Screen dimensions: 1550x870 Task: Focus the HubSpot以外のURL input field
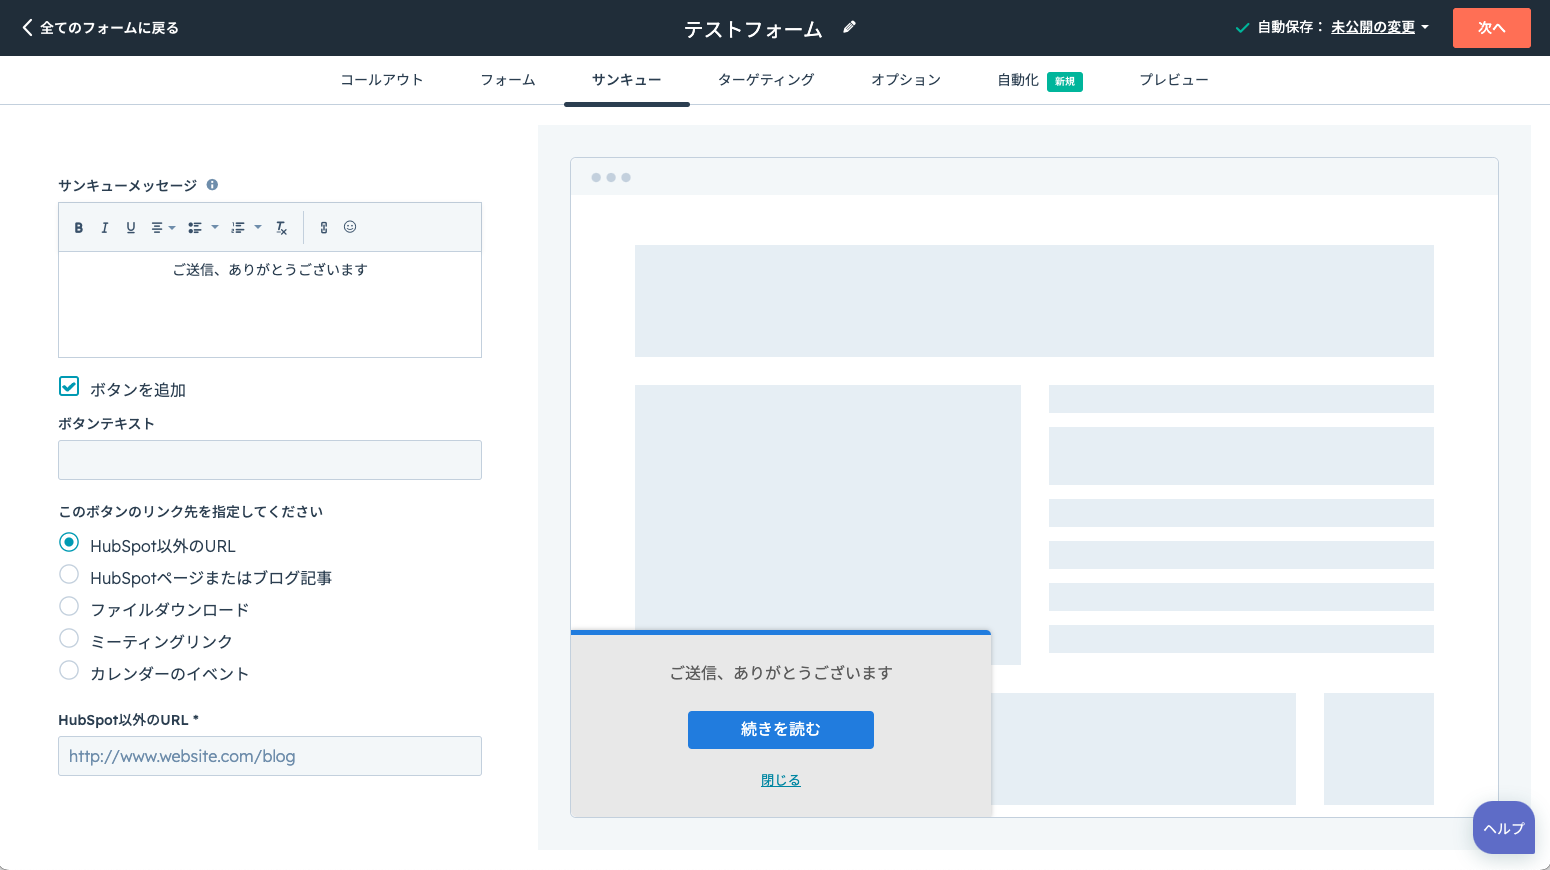coord(270,756)
